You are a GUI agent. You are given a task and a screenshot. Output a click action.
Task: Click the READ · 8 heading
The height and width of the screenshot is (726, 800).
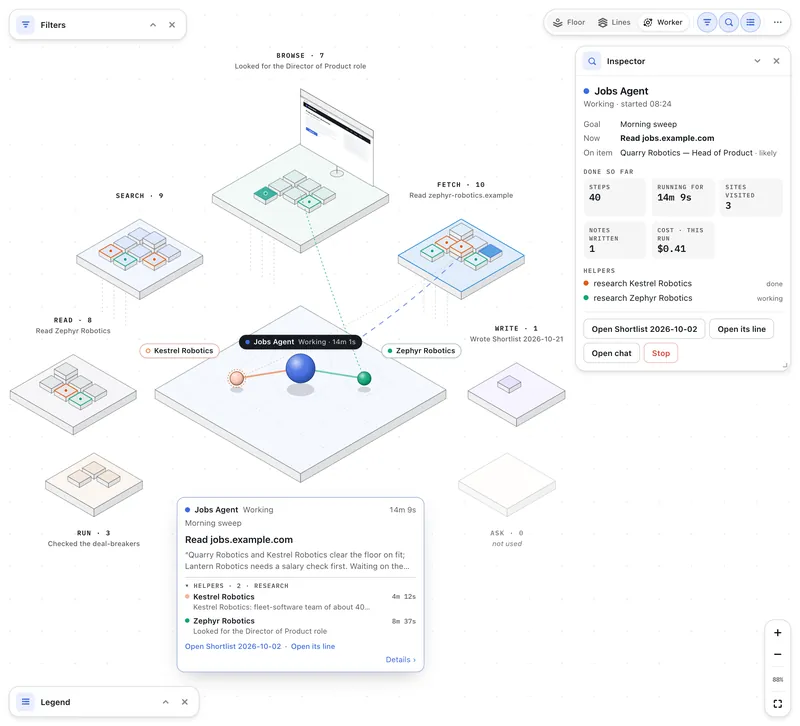click(72, 320)
